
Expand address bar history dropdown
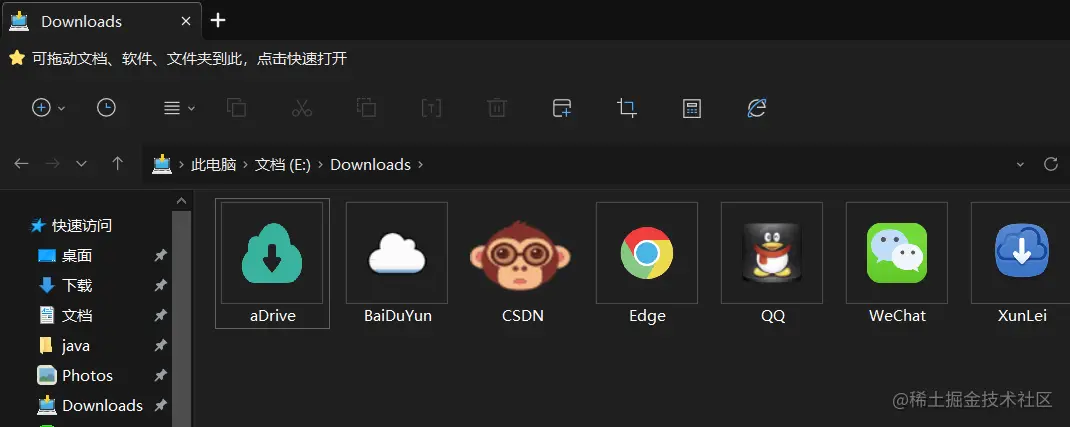coord(1020,164)
